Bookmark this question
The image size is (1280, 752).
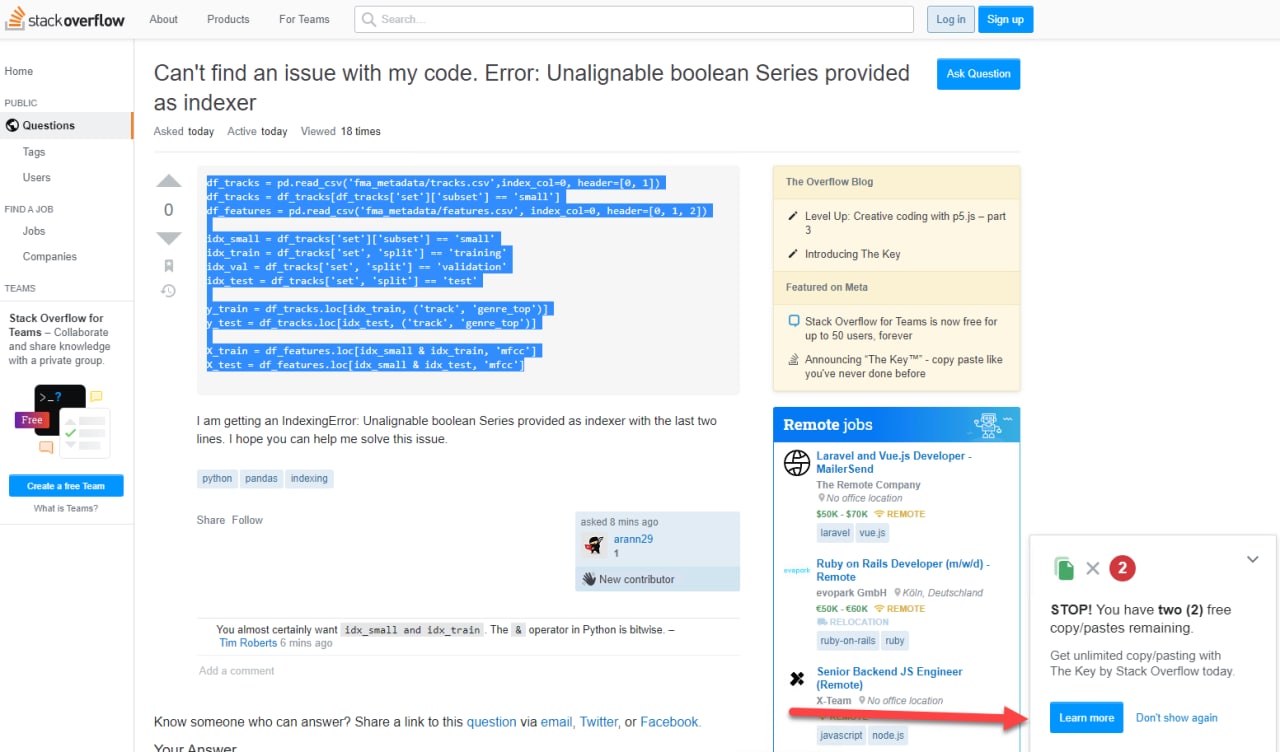coord(169,266)
